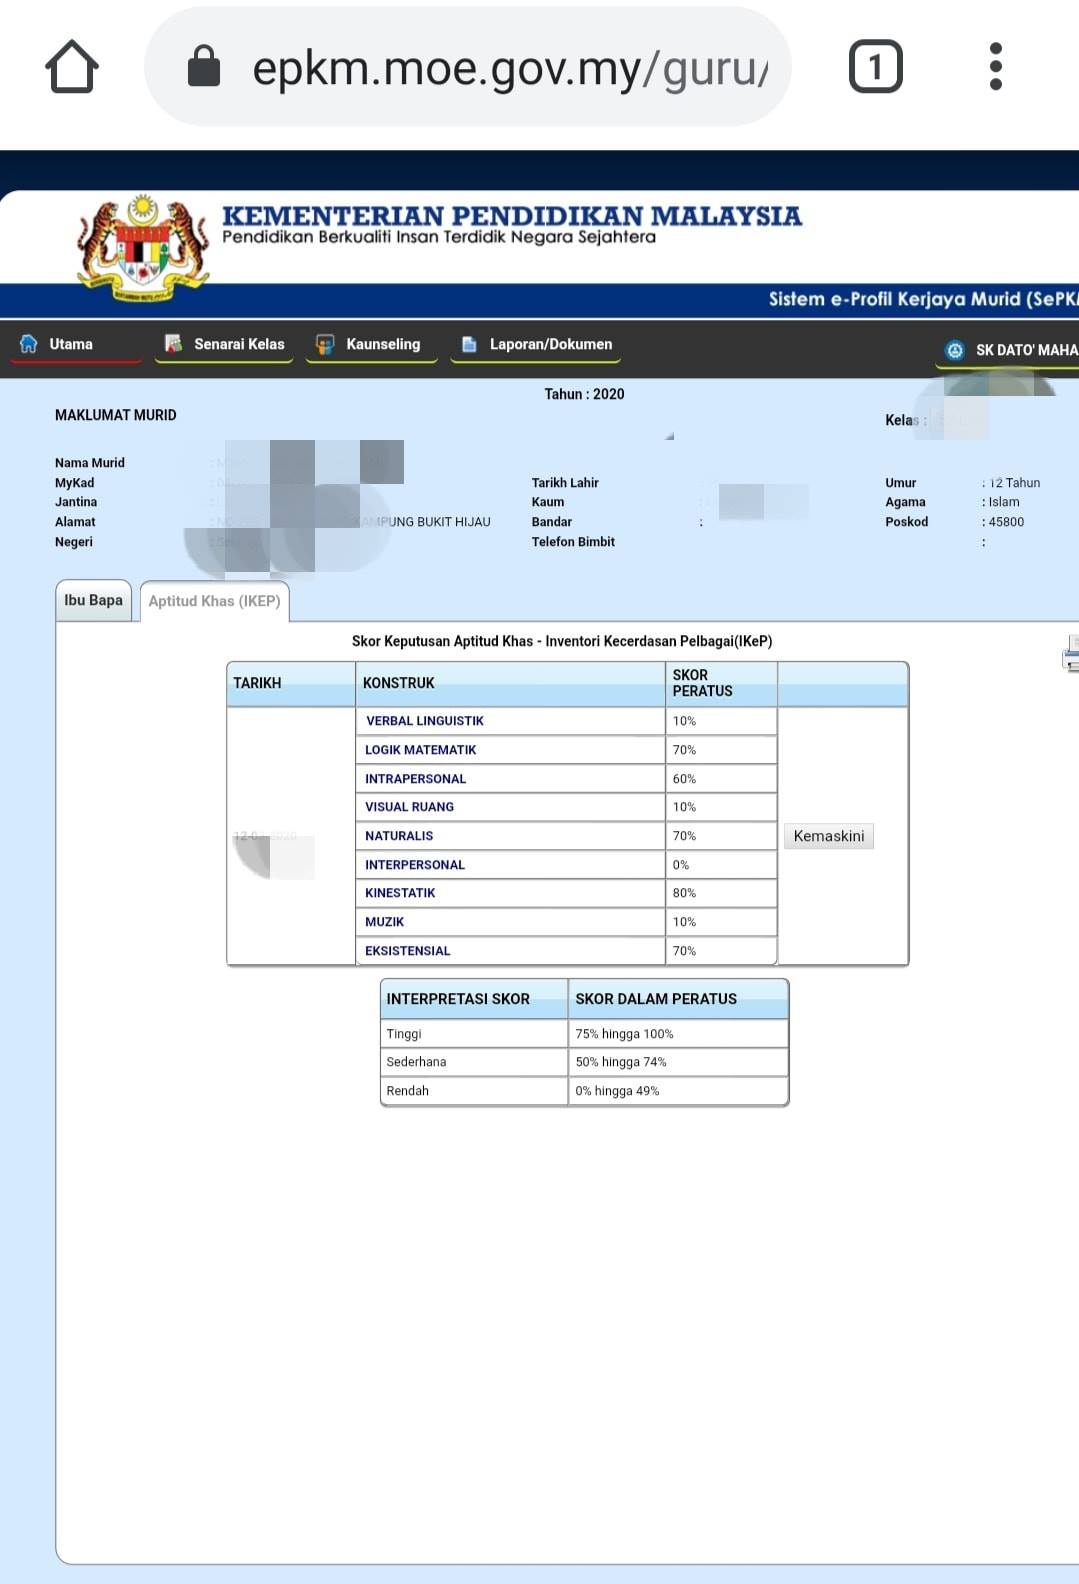Click the Tahun : 2020 label
Viewport: 1079px width, 1584px height.
pyautogui.click(x=584, y=394)
